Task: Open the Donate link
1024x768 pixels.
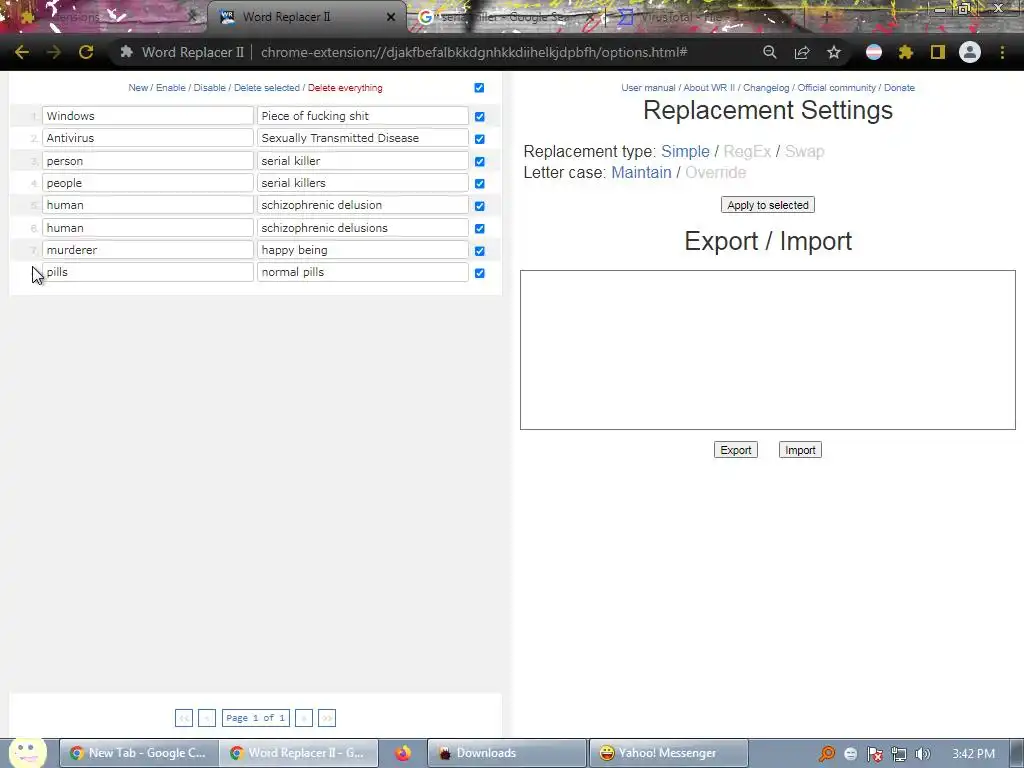Action: coord(899,88)
